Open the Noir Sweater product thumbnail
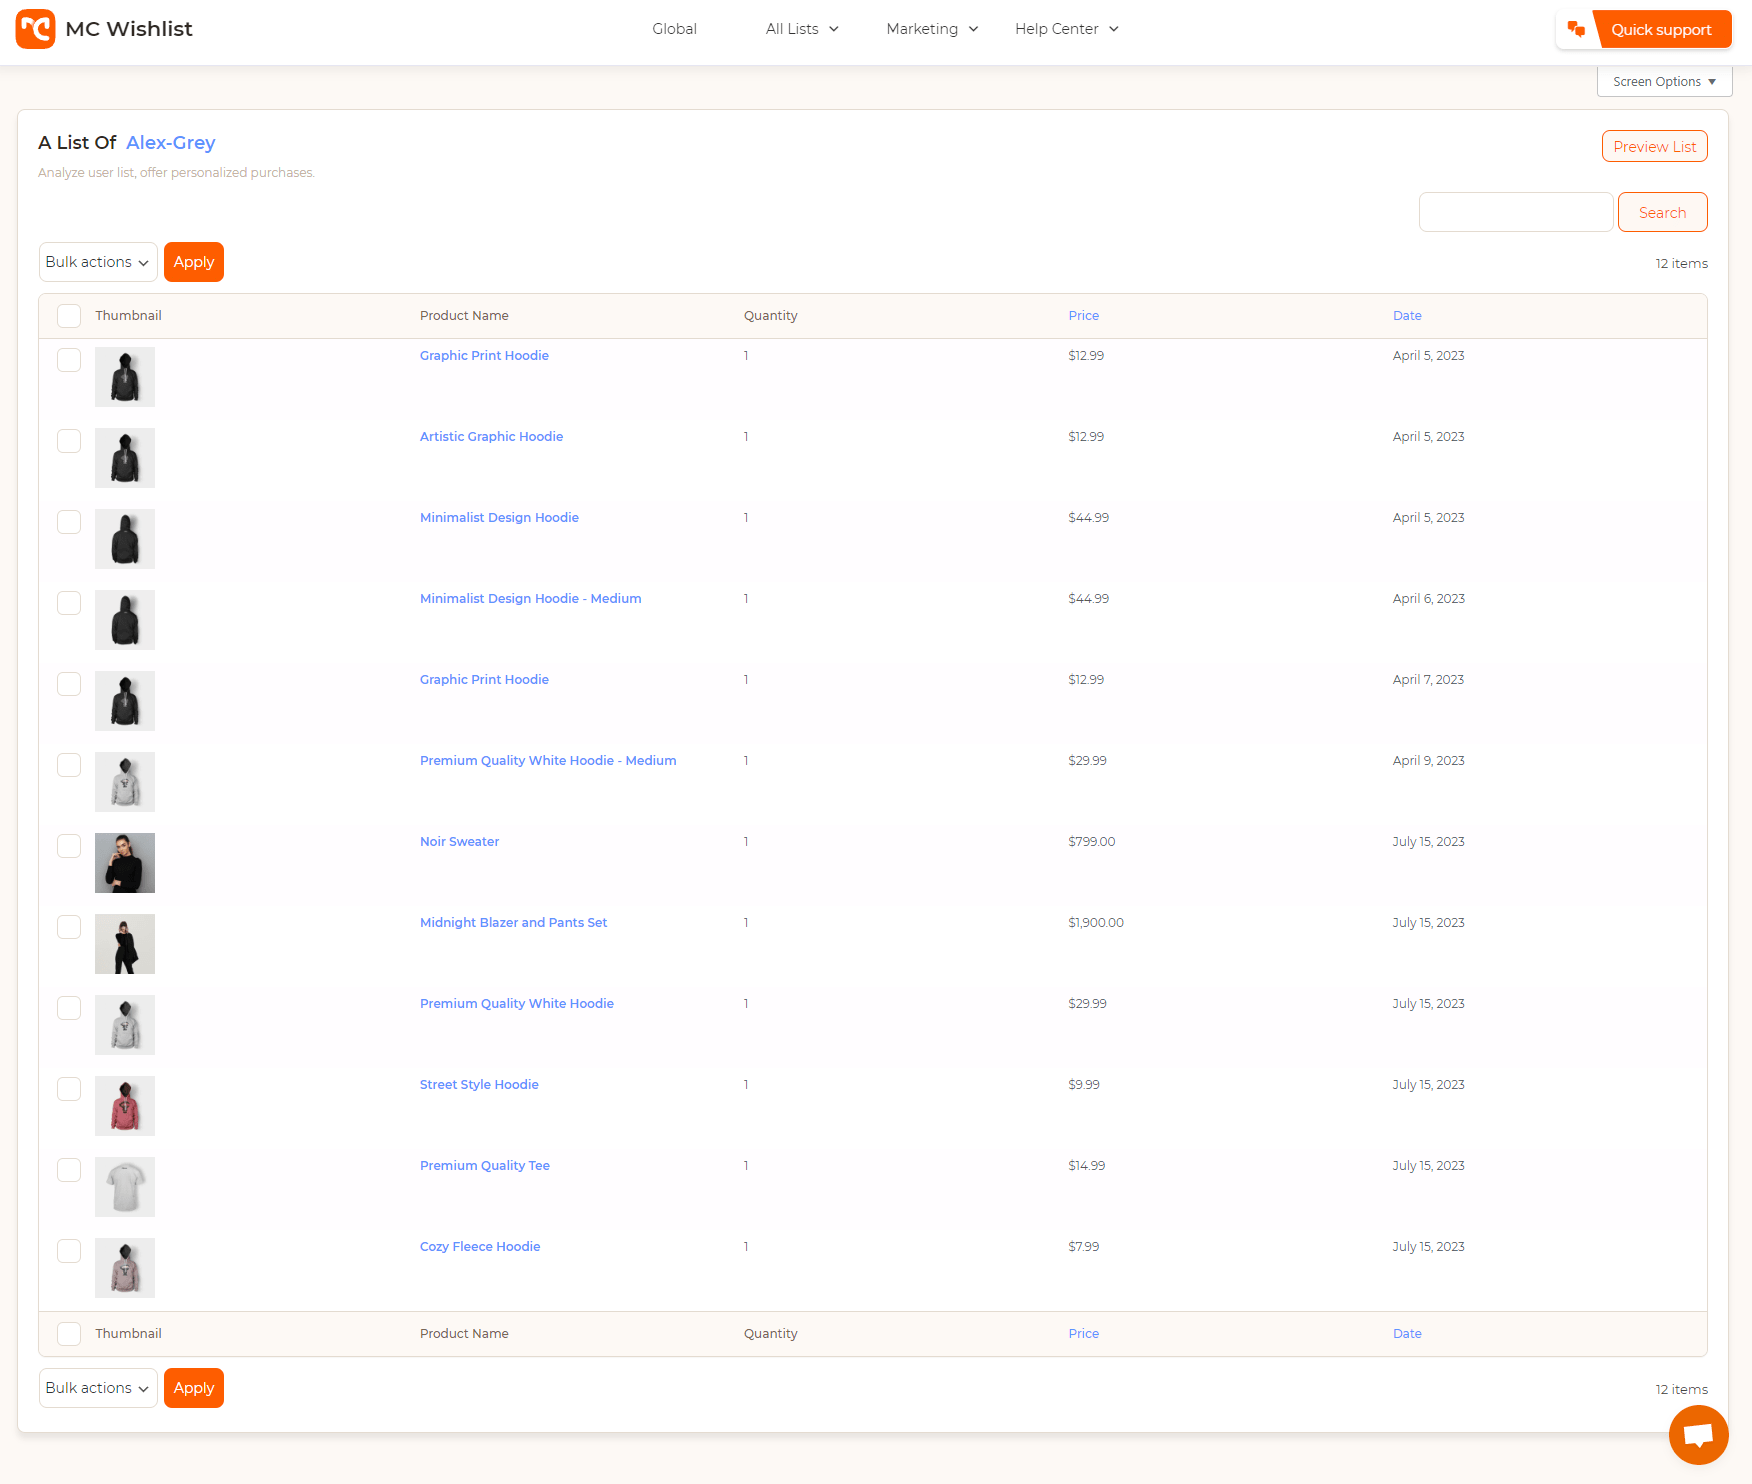The image size is (1752, 1484). point(125,863)
